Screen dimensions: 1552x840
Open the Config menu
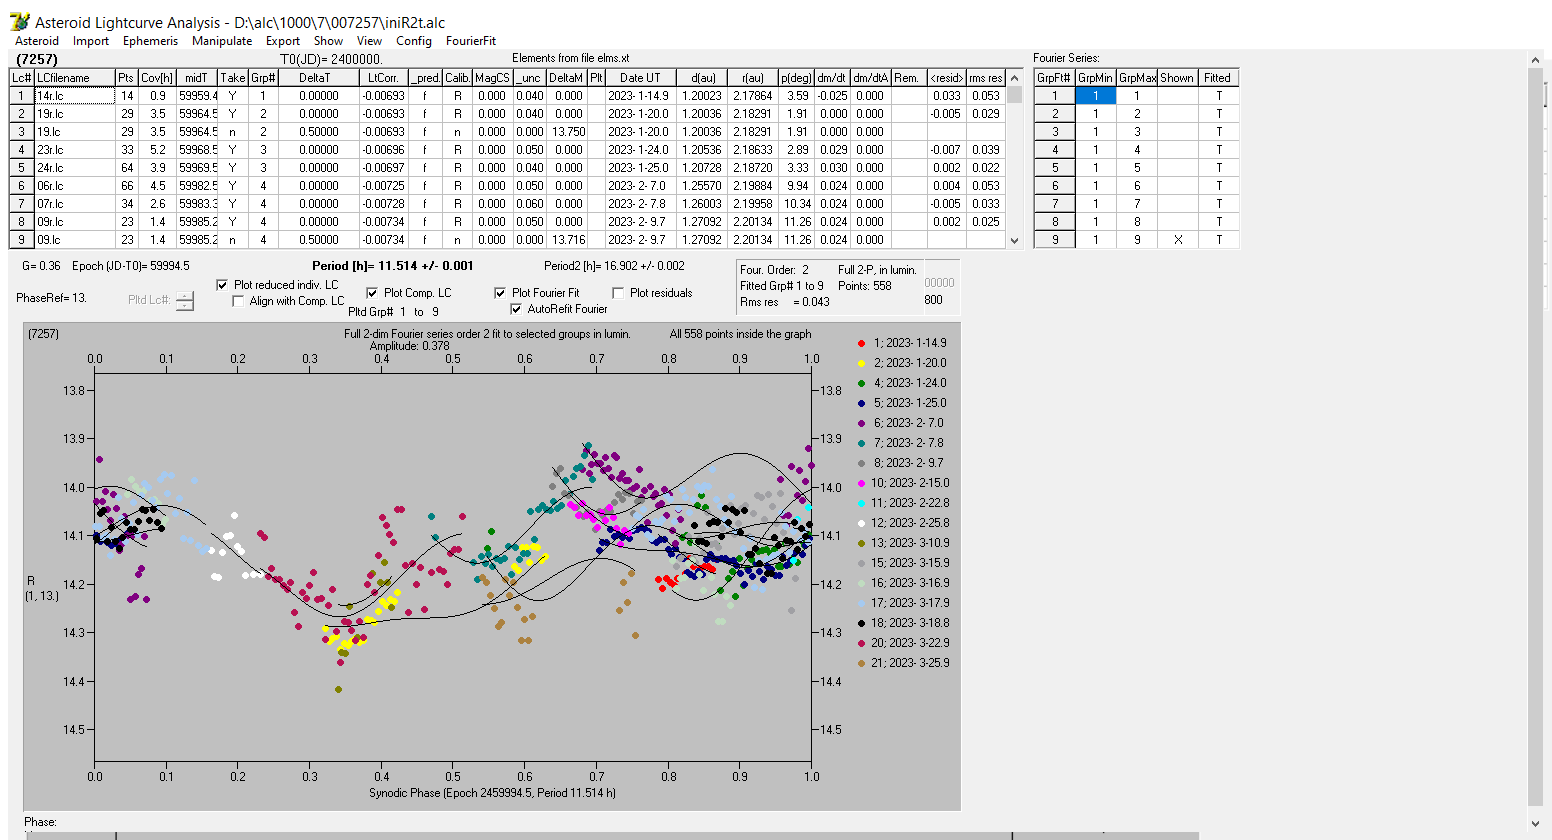point(414,41)
